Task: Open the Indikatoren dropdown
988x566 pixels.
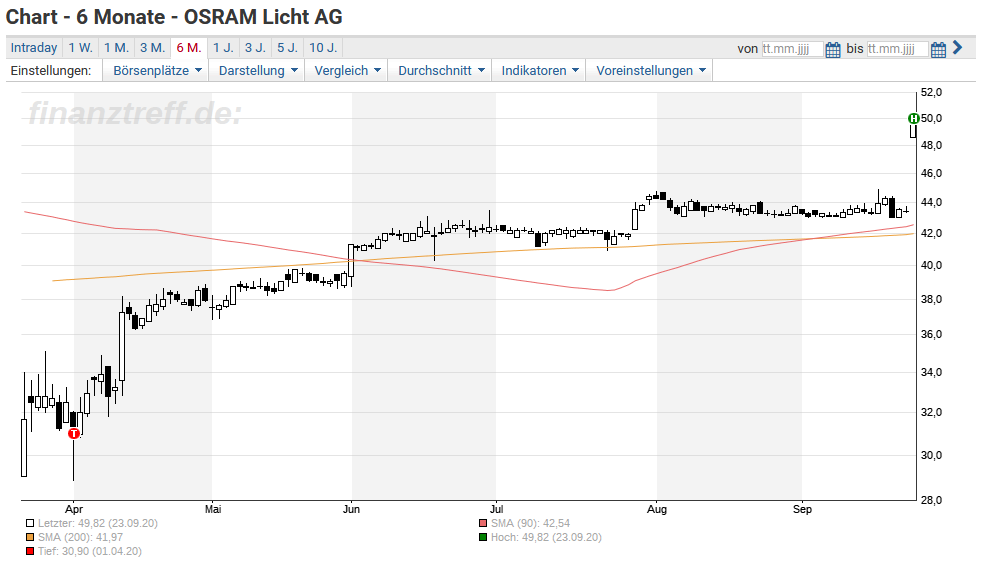Action: 540,71
